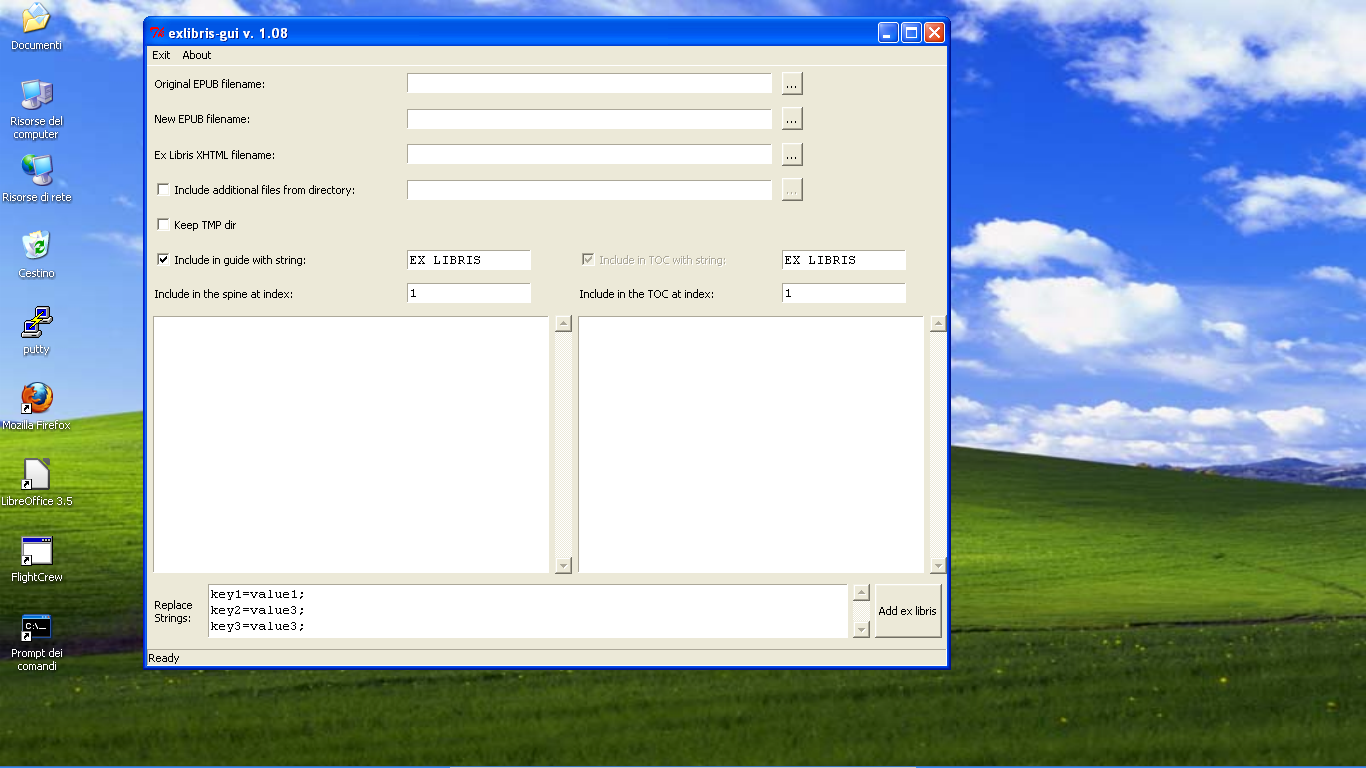The height and width of the screenshot is (768, 1366).
Task: Click the right pane scrollbar down arrow
Action: coord(938,566)
